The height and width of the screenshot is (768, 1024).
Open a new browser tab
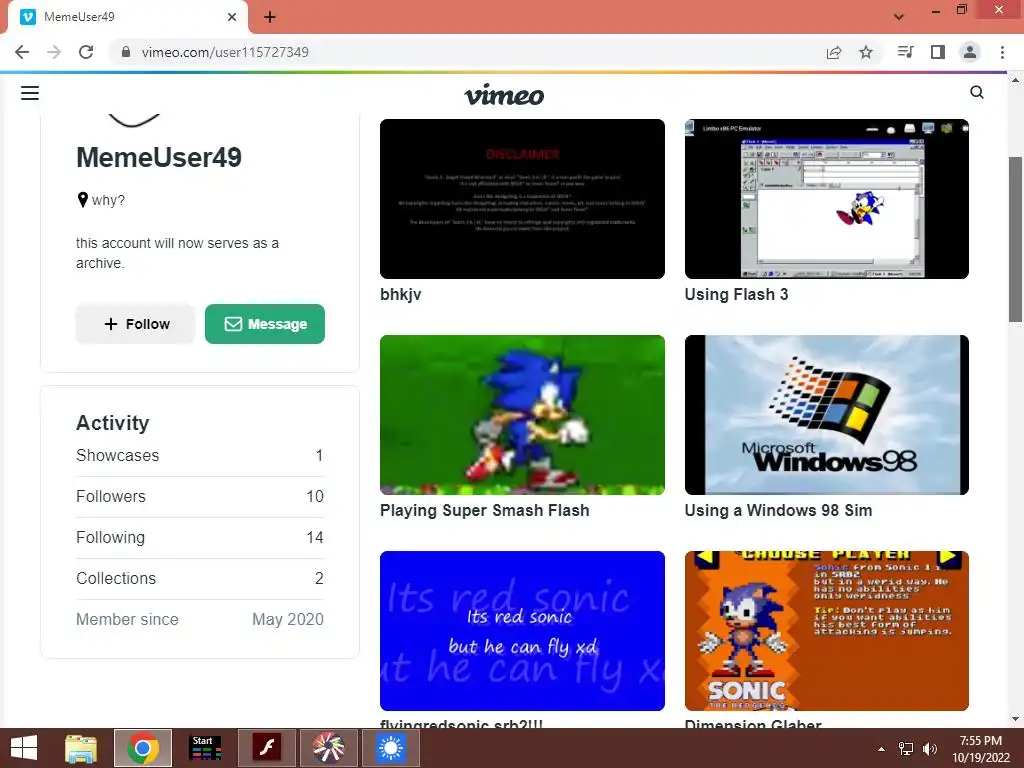click(x=270, y=17)
